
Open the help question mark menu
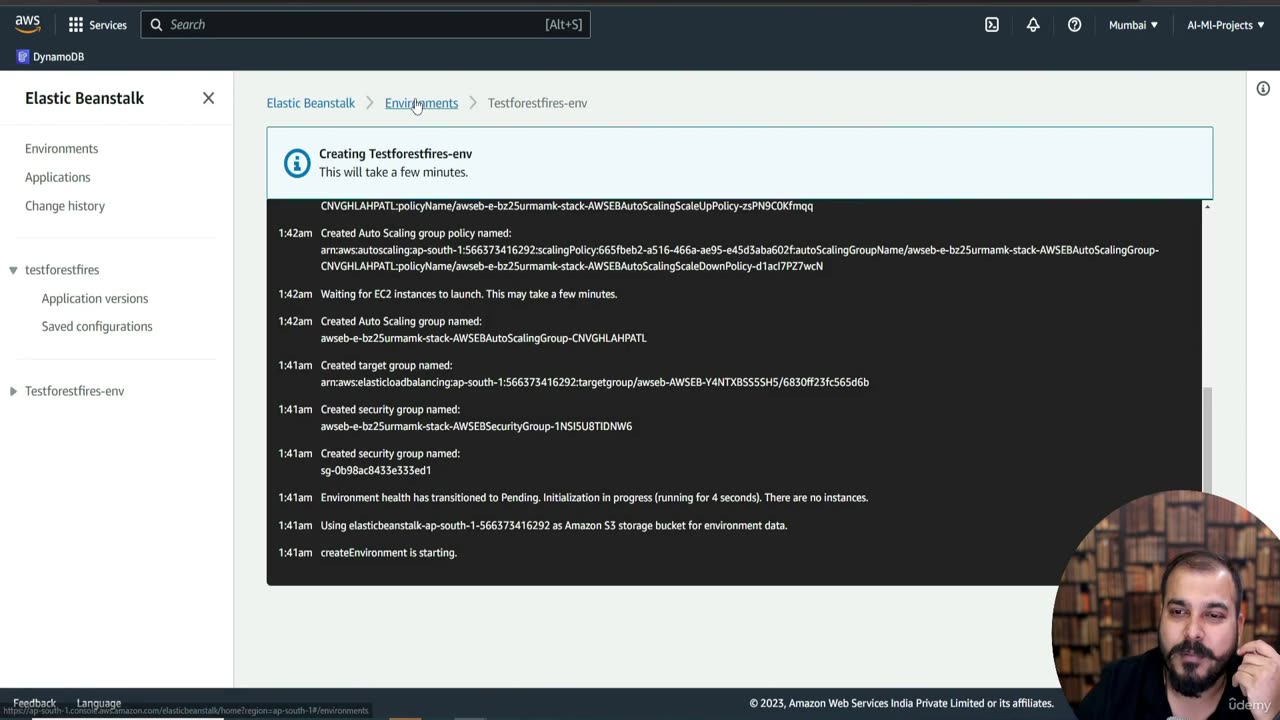[x=1074, y=25]
